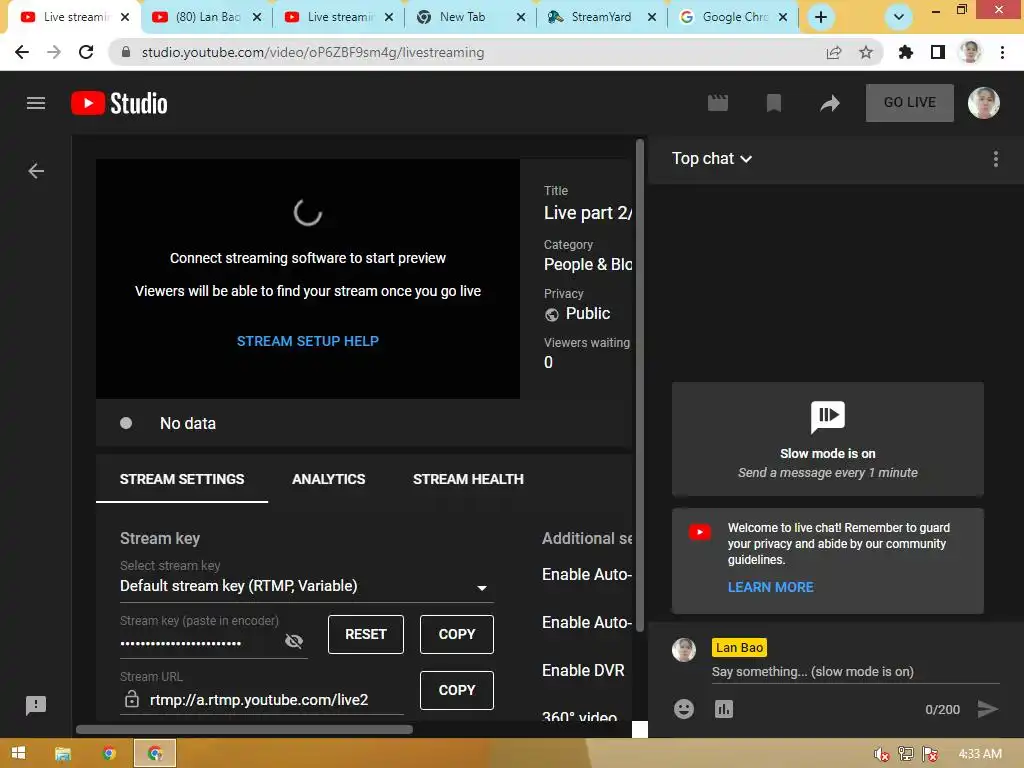1024x768 pixels.
Task: Reveal stream key with the eye icon
Action: click(294, 641)
